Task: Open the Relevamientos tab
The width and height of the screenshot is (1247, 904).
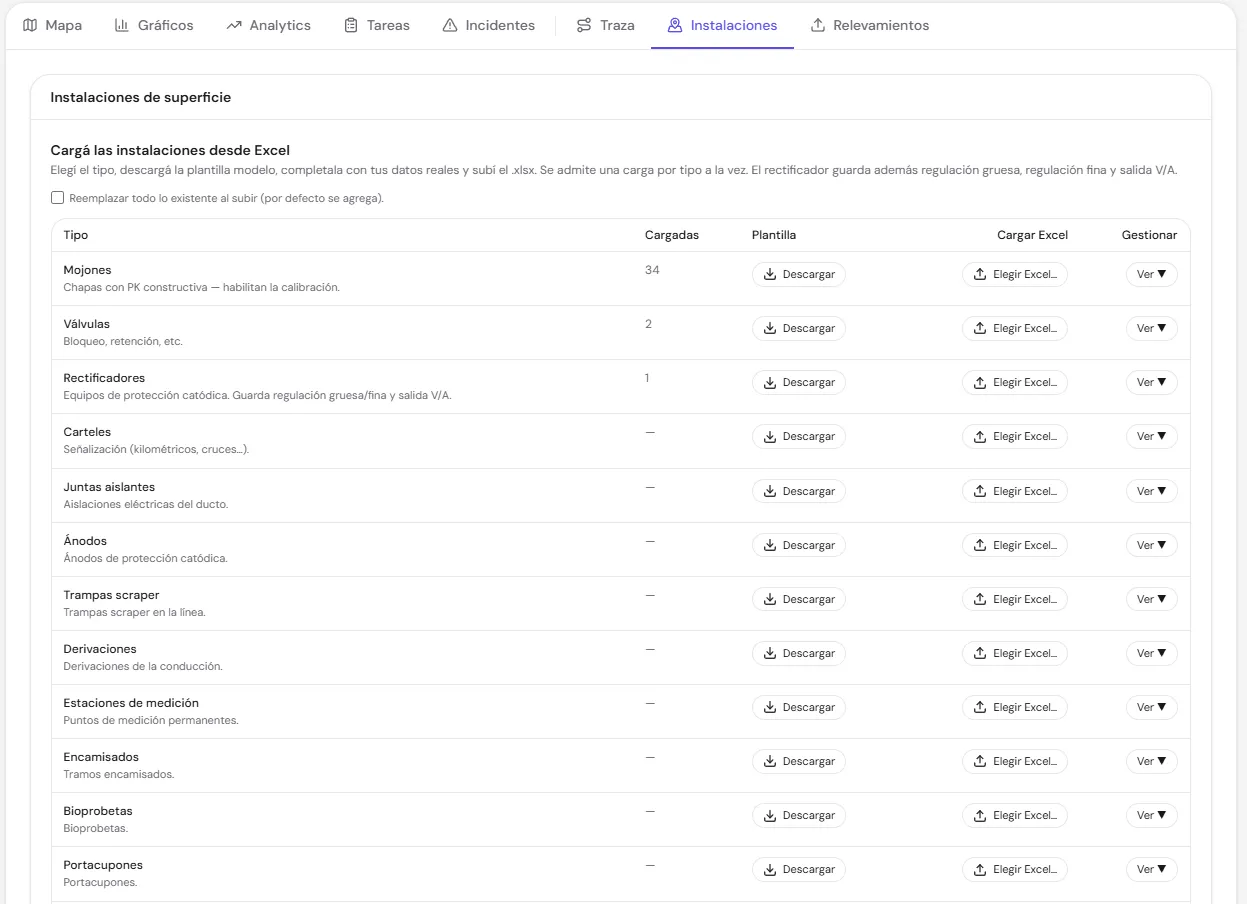Action: pyautogui.click(x=869, y=25)
